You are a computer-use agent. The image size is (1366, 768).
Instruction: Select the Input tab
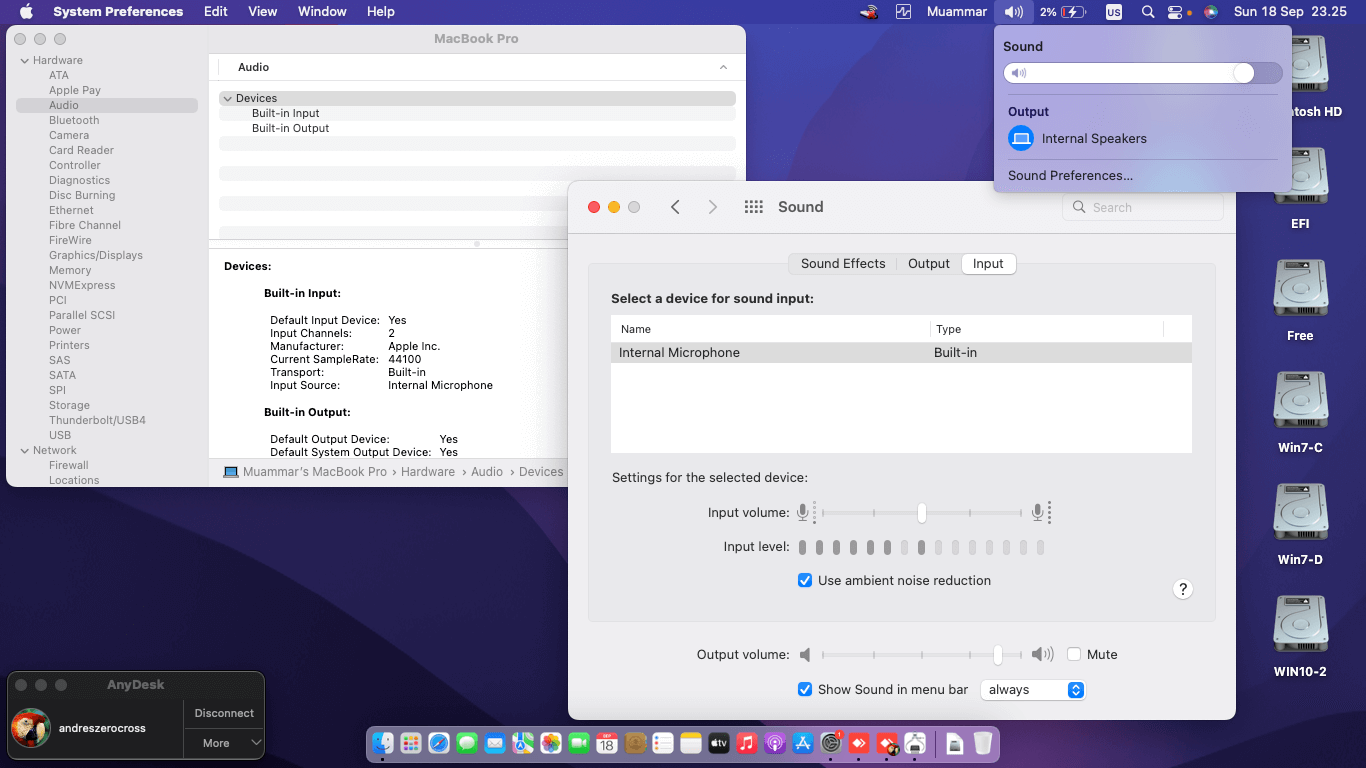pos(988,263)
